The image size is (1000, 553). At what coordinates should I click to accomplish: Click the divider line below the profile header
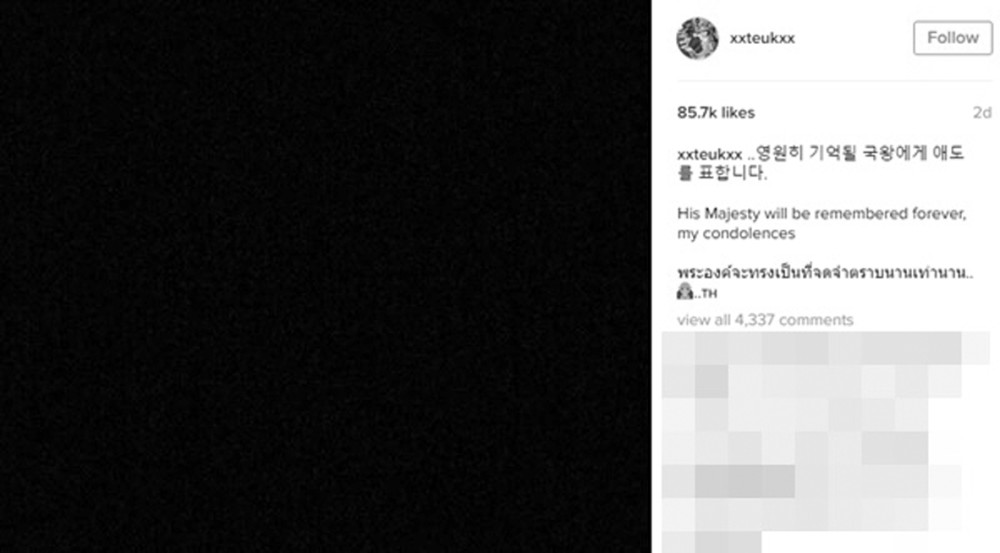pyautogui.click(x=834, y=81)
